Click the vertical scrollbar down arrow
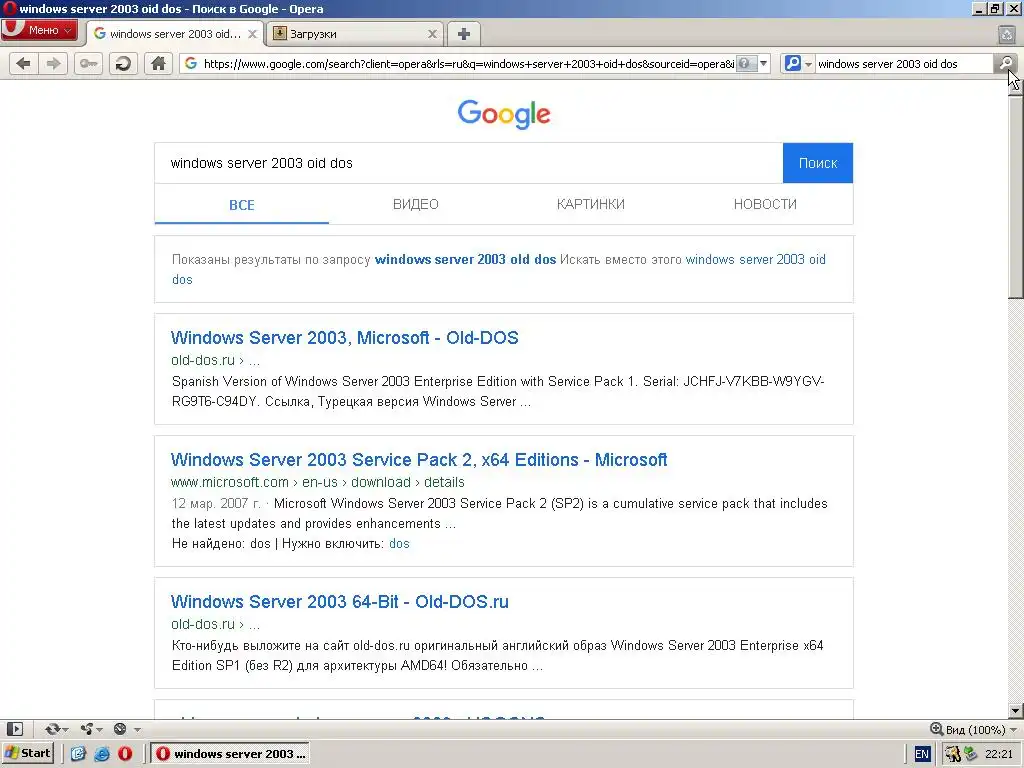 tap(1016, 711)
